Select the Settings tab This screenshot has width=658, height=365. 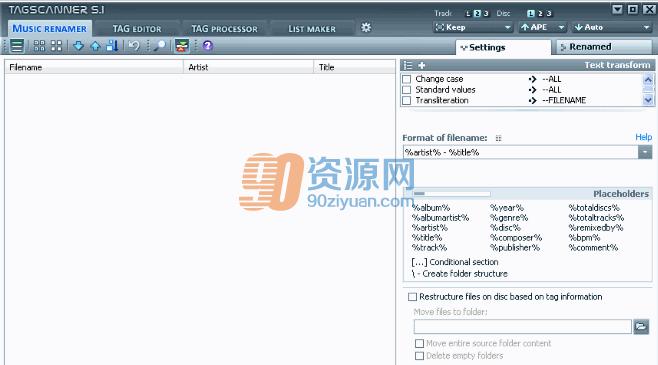tap(503, 47)
